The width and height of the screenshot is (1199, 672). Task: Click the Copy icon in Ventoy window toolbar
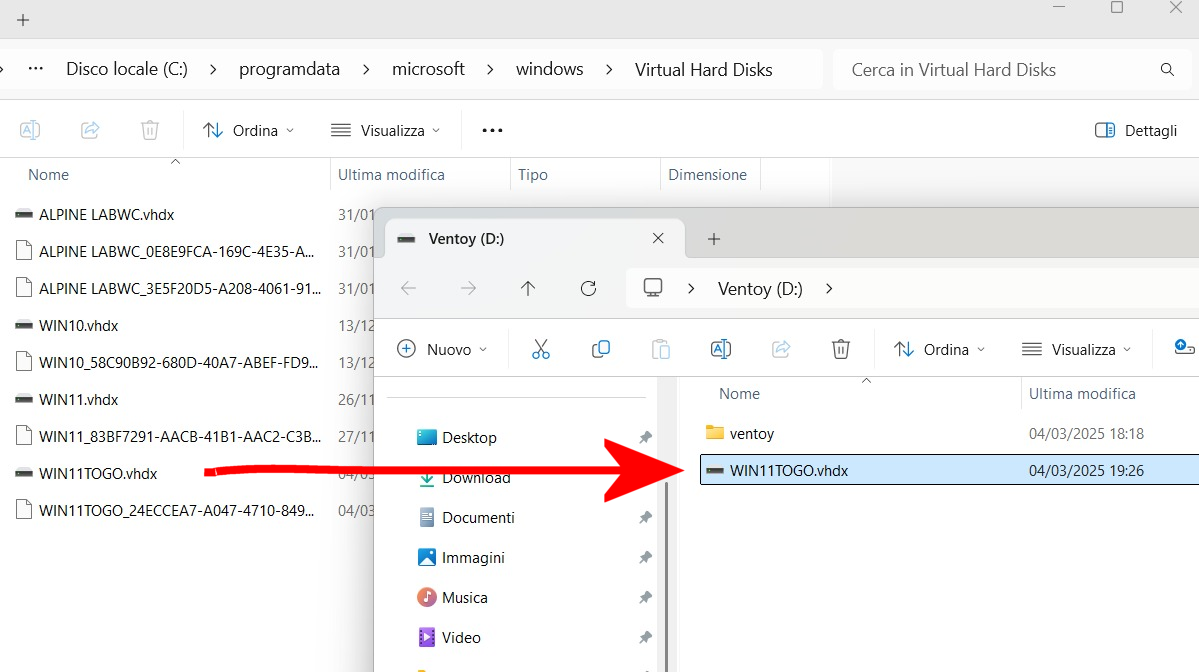(x=601, y=349)
